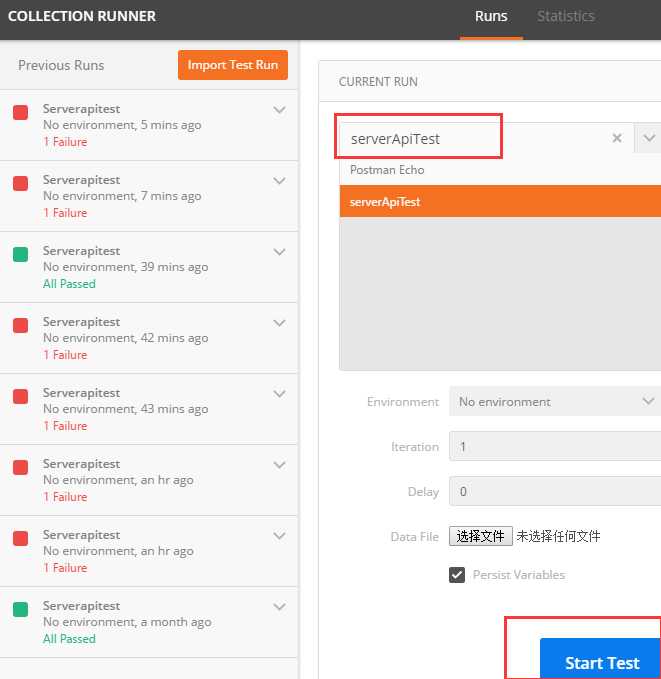Expand the Serverapitest run from 39 mins ago
This screenshot has width=661, height=679.
[x=279, y=252]
